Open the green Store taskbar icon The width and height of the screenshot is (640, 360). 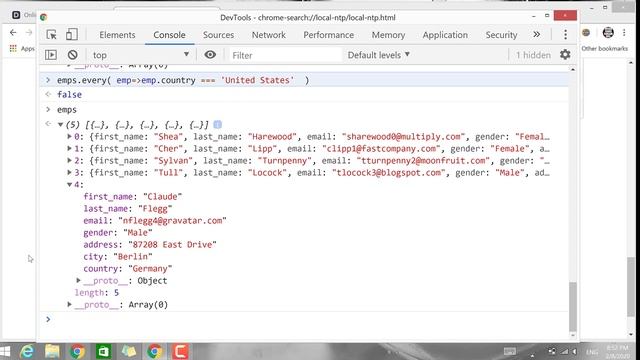coord(103,351)
